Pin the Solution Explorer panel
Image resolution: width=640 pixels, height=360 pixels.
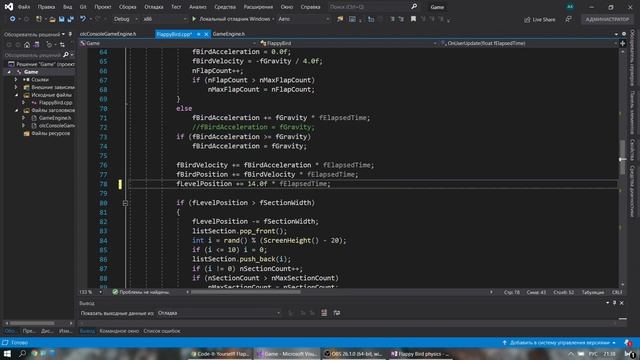click(x=70, y=34)
